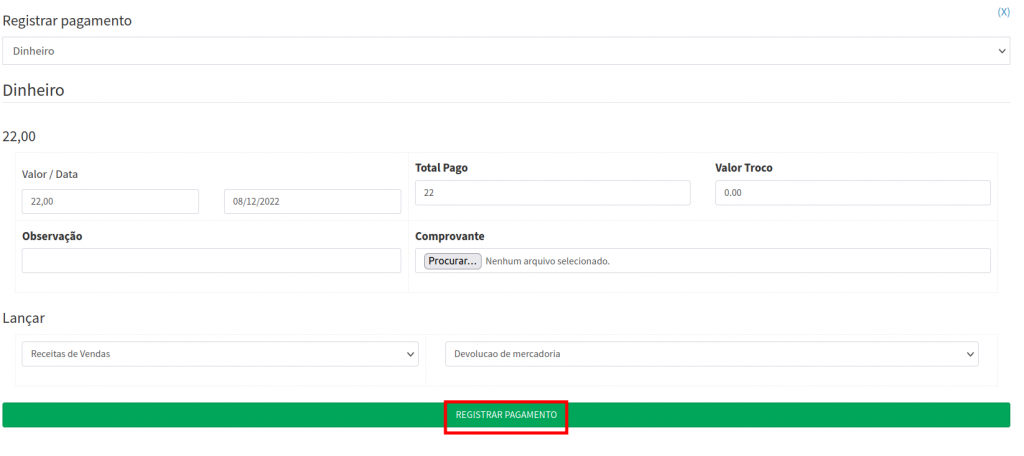Click the 22,00 amount text above the form

pos(19,136)
